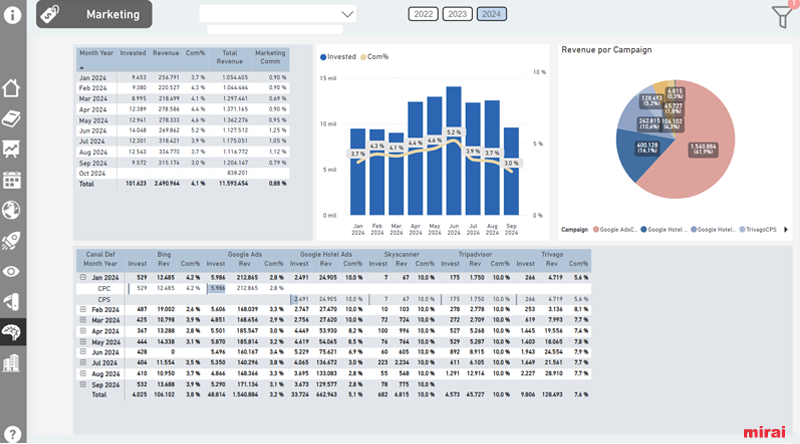The image size is (800, 444).
Task: Expand the Sep 2024 row
Action: (x=83, y=384)
